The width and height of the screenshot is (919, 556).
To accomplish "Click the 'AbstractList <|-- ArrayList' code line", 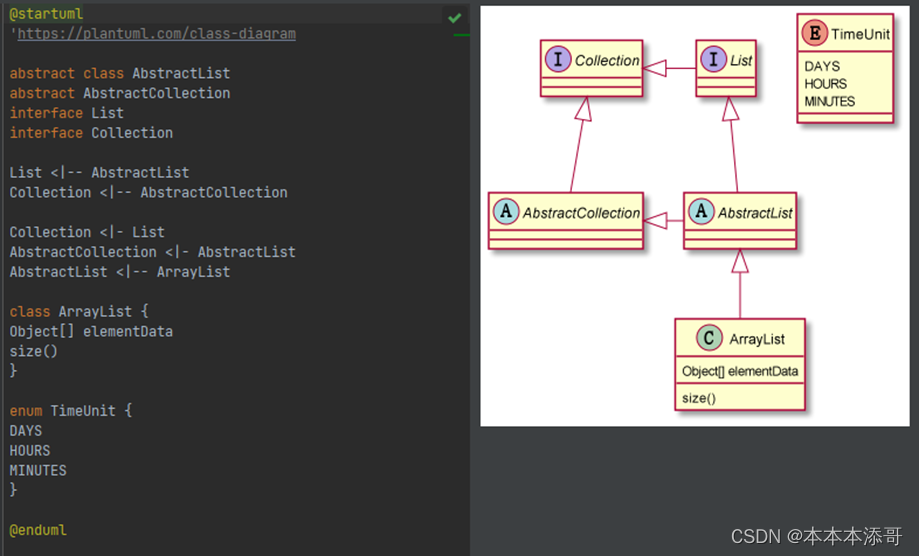I will [x=120, y=272].
